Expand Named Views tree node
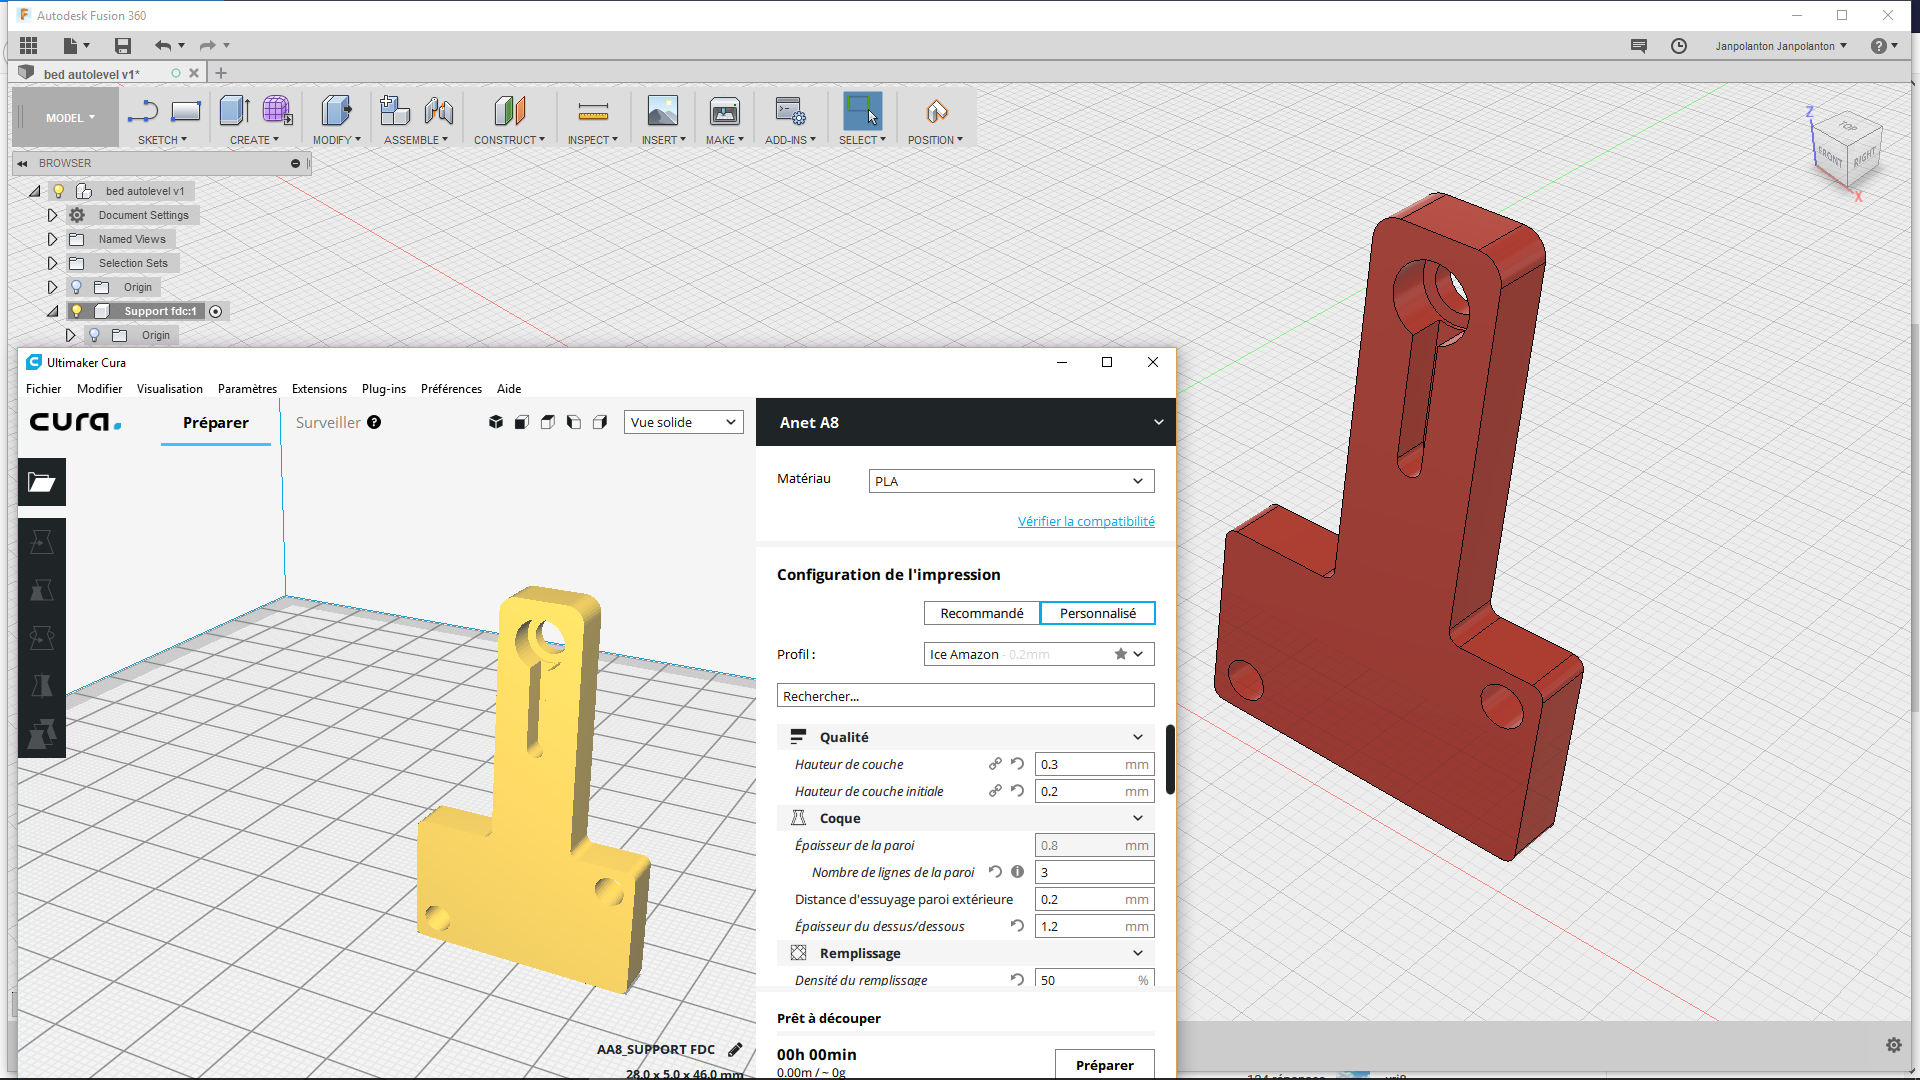 pos(53,239)
